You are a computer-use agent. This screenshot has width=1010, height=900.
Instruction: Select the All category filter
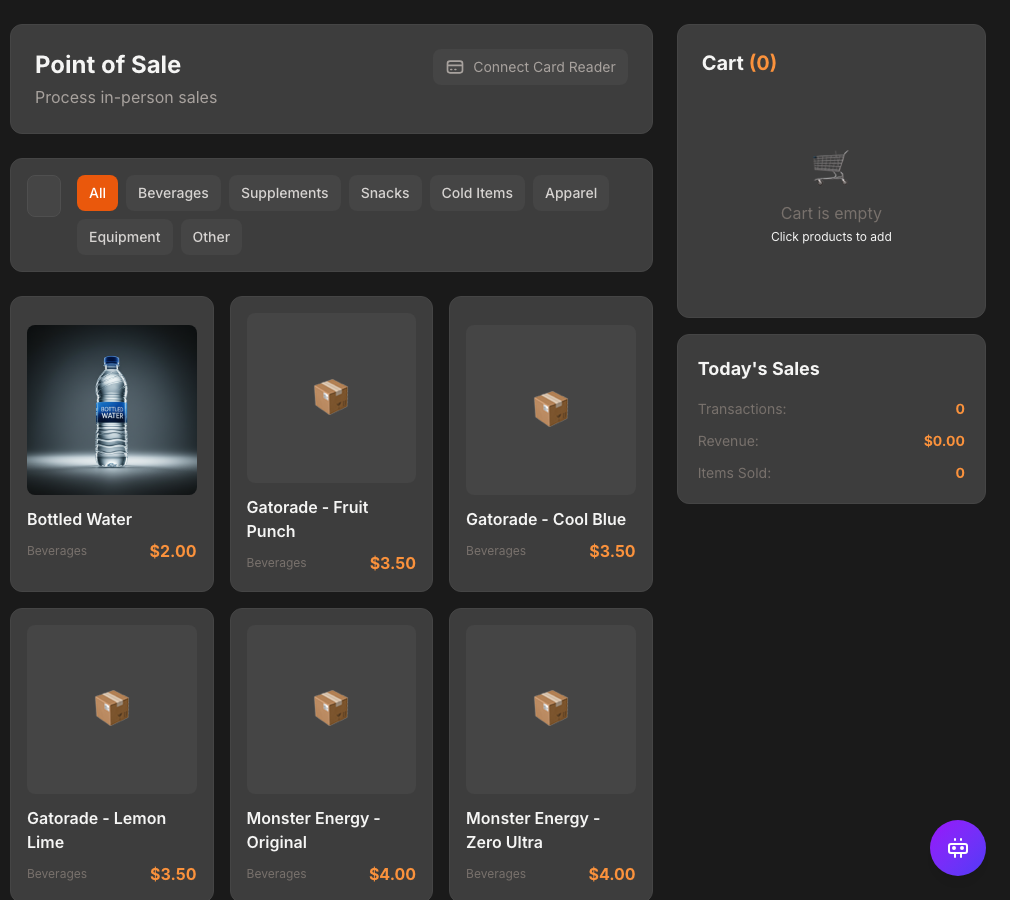[x=97, y=193]
